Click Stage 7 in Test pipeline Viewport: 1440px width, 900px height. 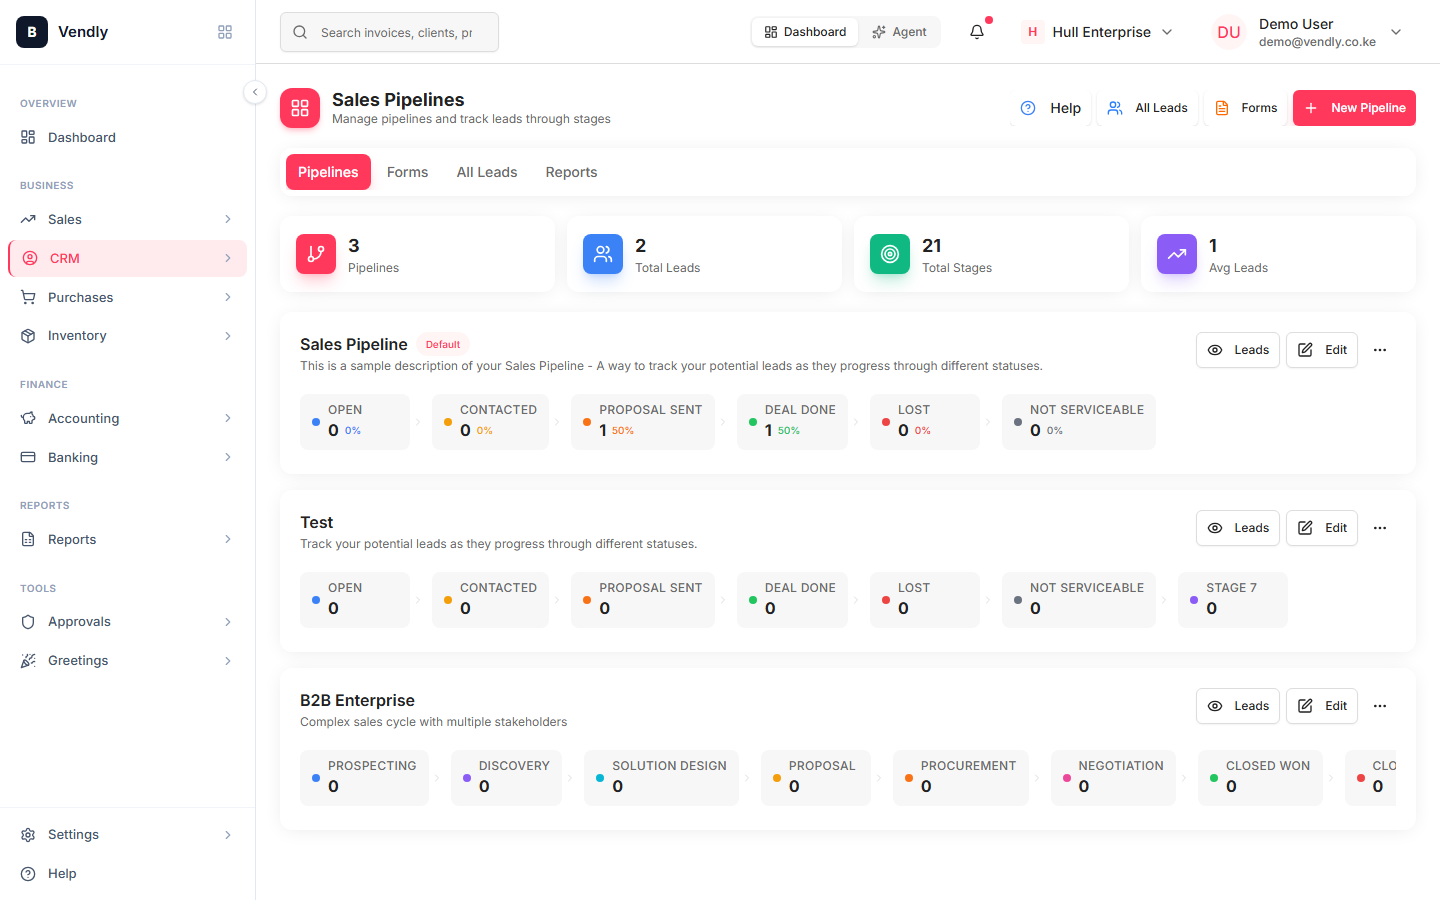(x=1233, y=600)
